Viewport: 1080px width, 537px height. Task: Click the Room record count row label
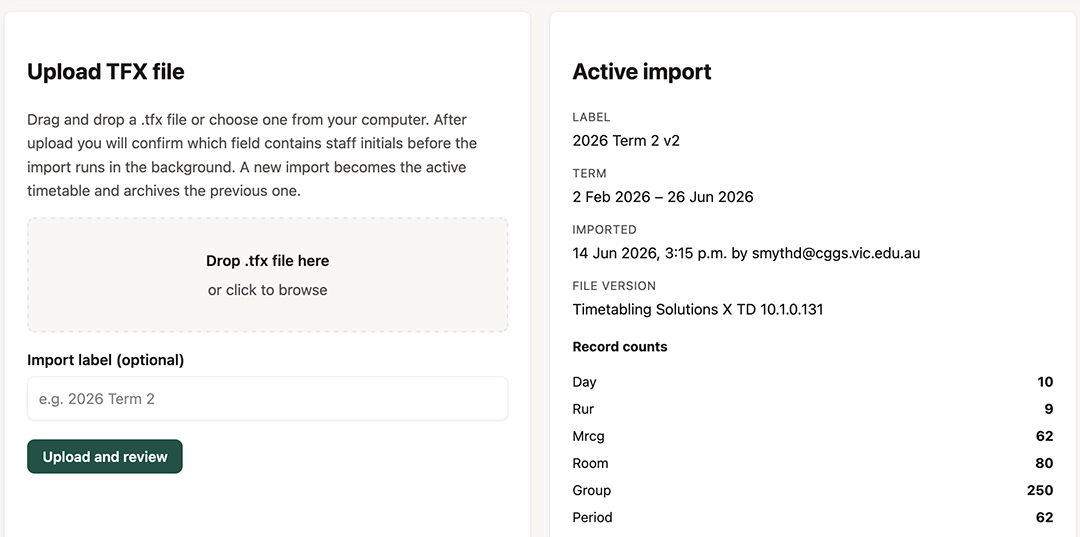590,463
